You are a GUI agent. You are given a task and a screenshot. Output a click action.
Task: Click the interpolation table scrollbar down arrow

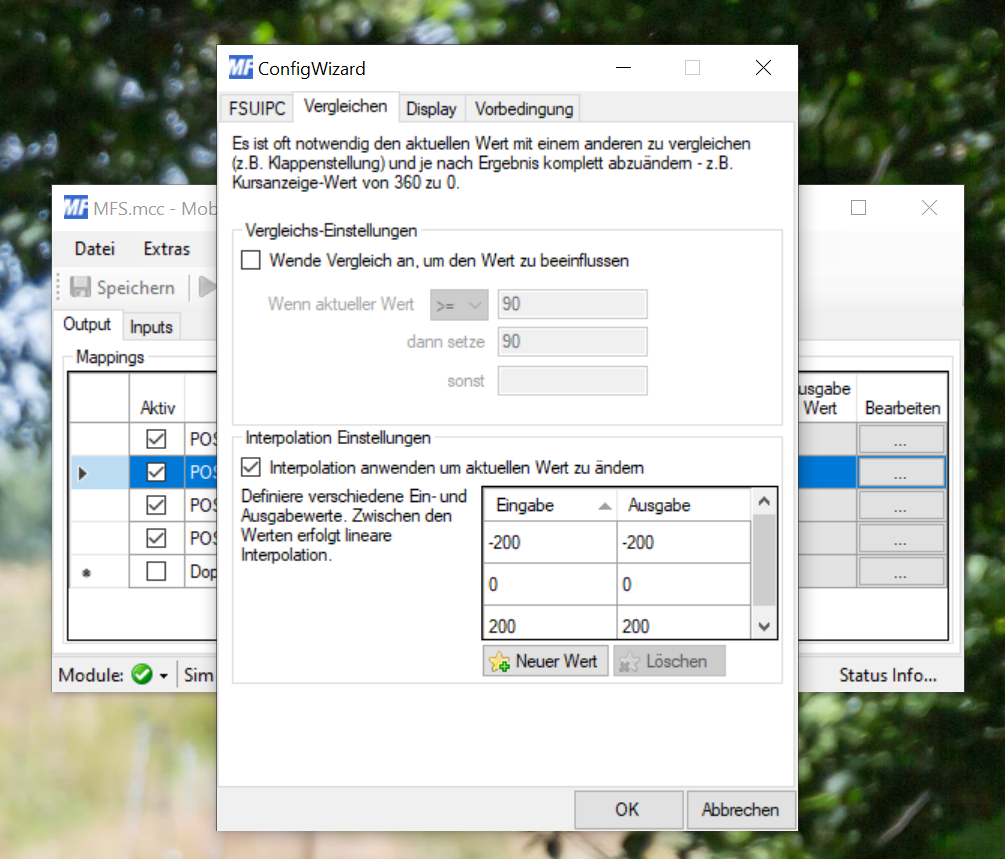764,626
